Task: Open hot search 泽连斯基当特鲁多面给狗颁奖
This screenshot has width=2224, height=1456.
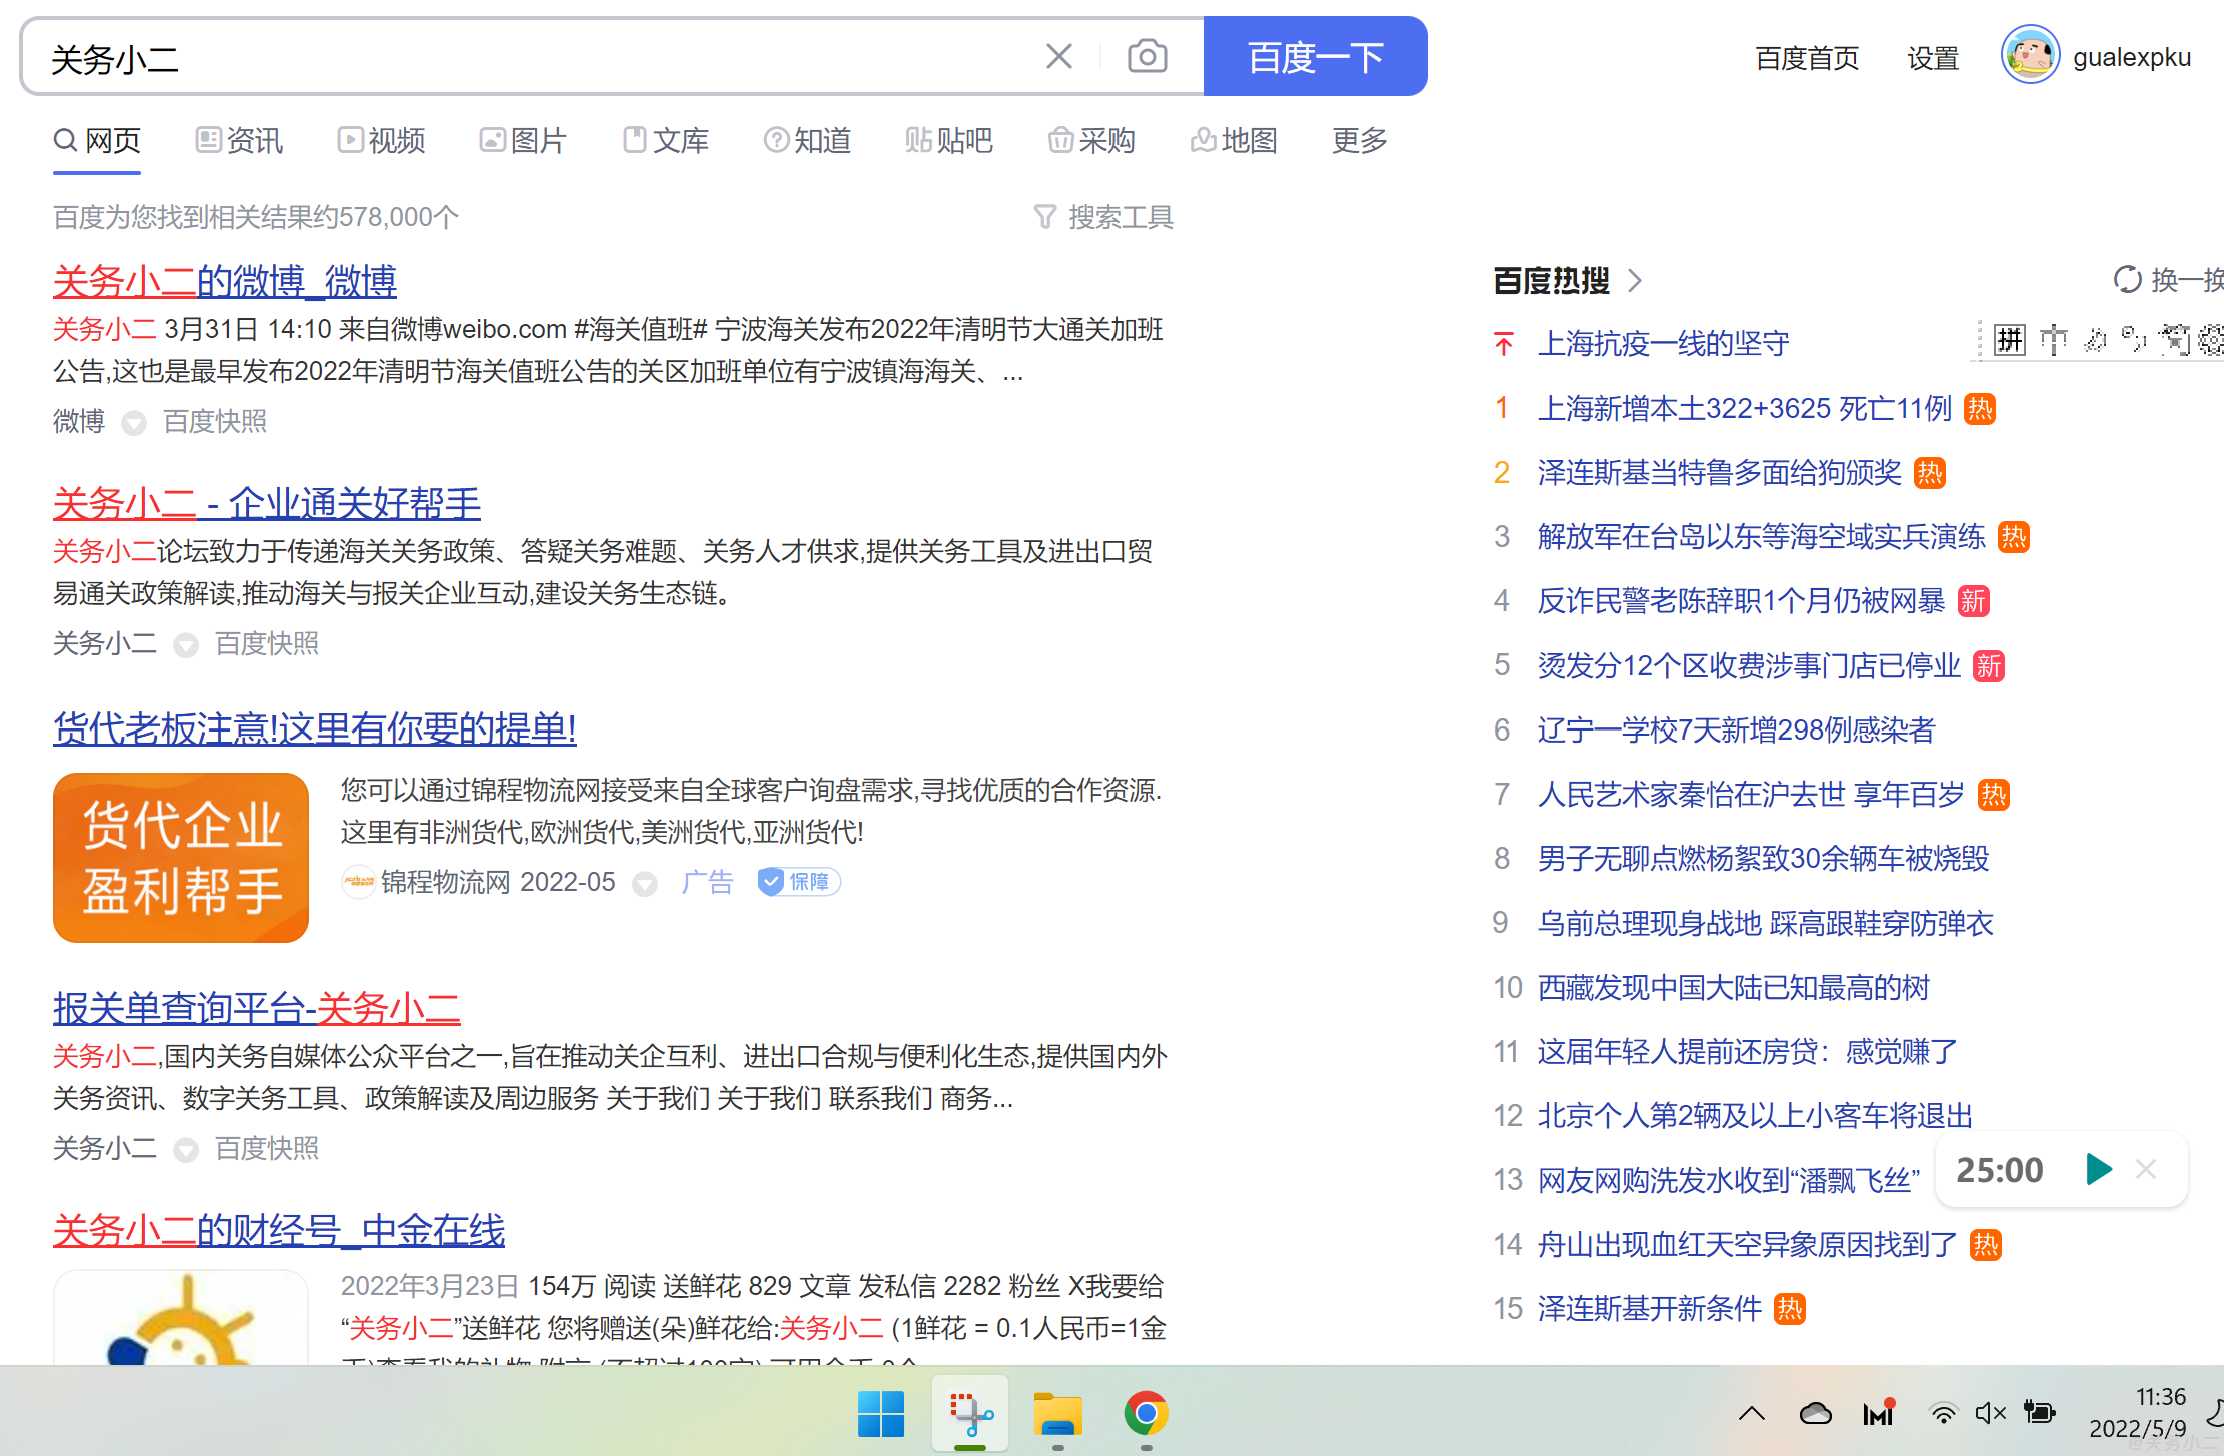Action: pyautogui.click(x=1720, y=472)
